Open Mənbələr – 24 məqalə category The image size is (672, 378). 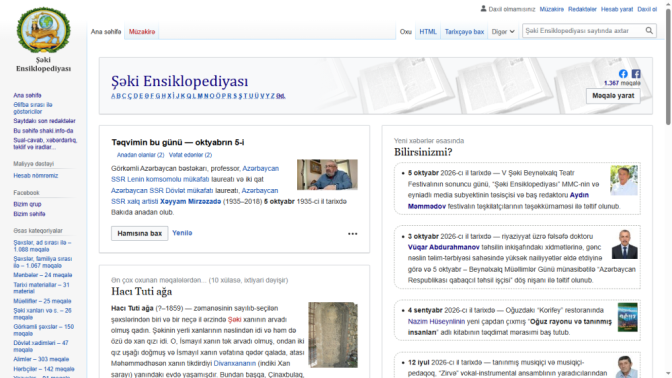42,275
